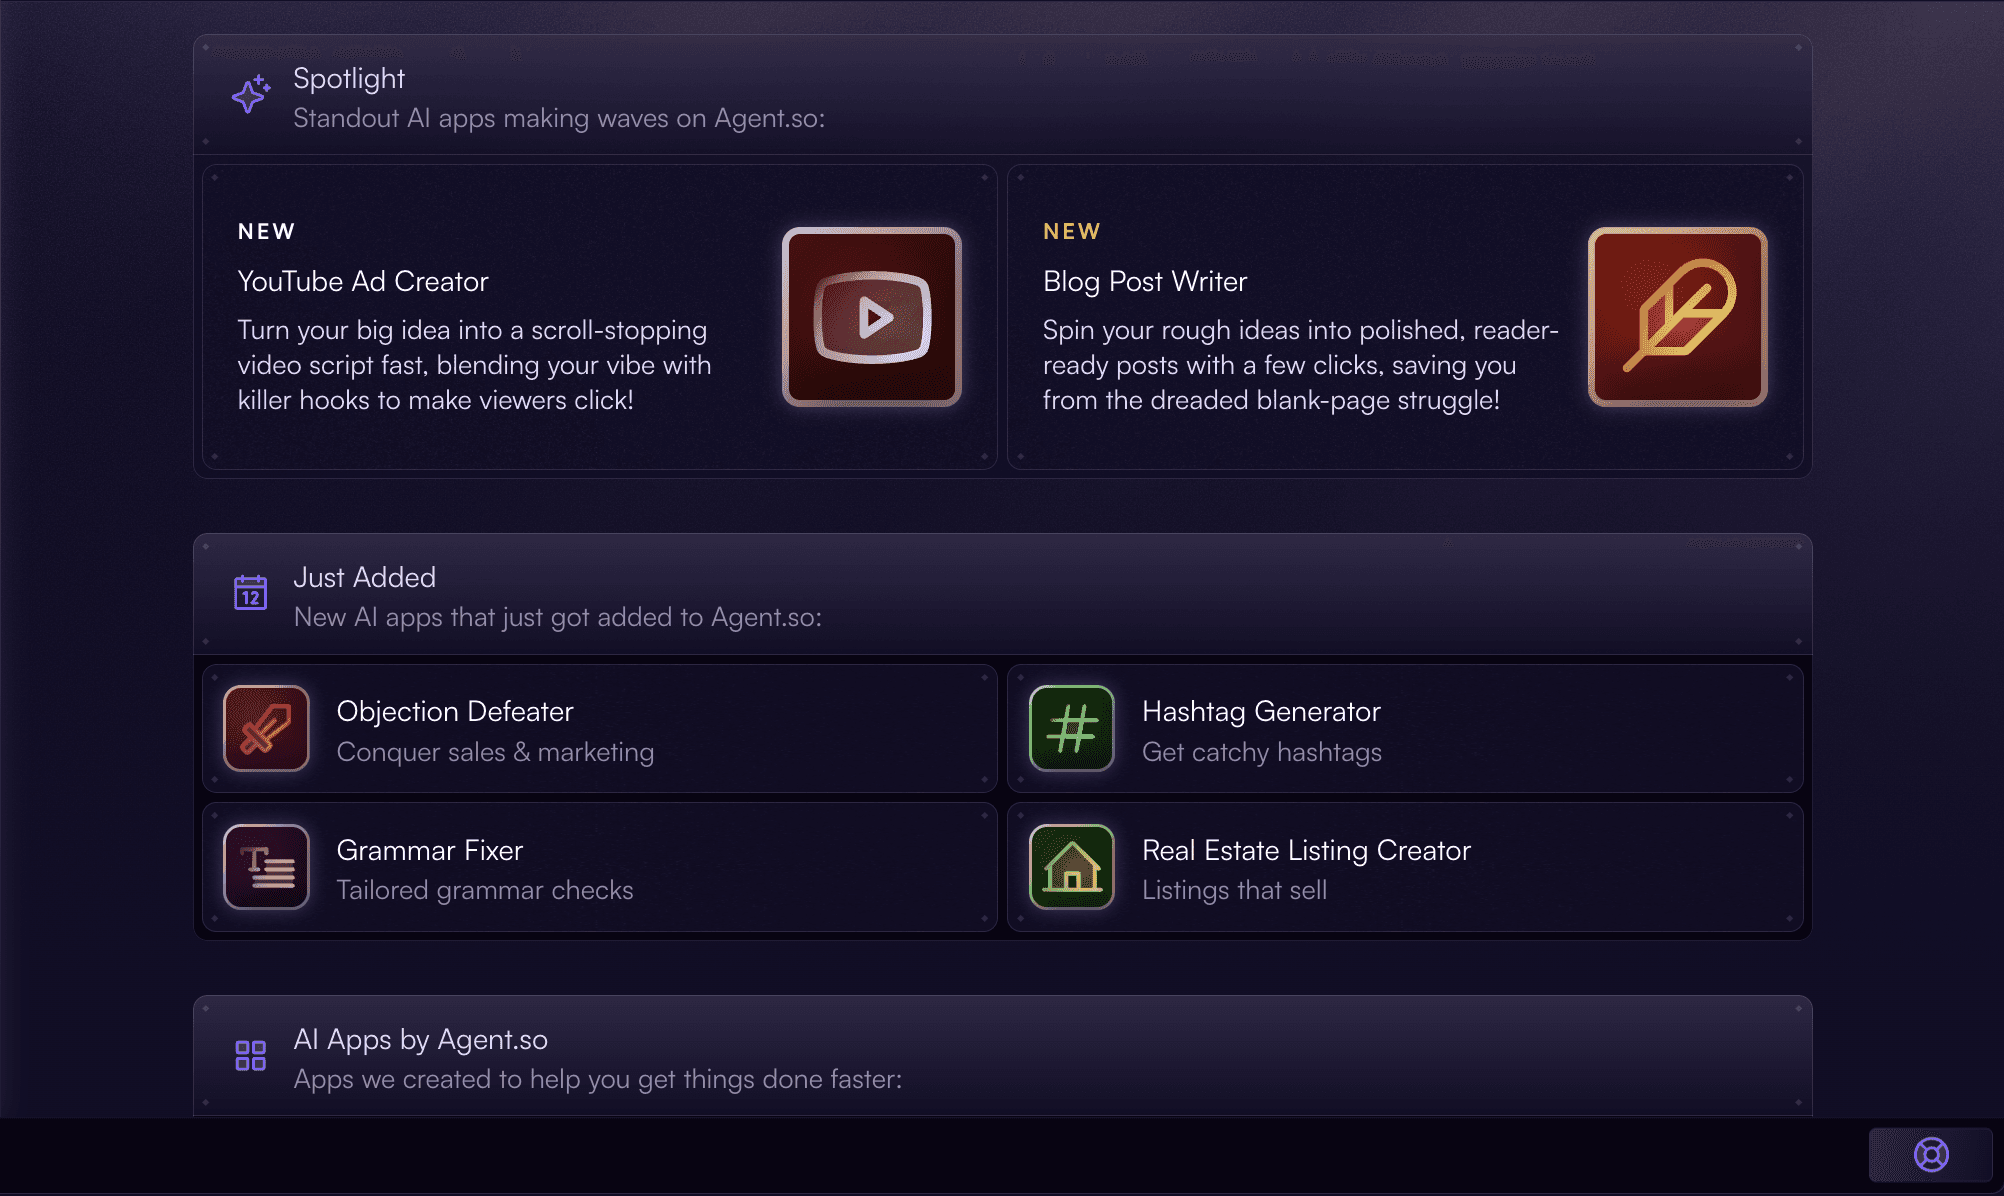The height and width of the screenshot is (1196, 2004).
Task: Click the YouTube Ad Creator play icon
Action: [872, 317]
